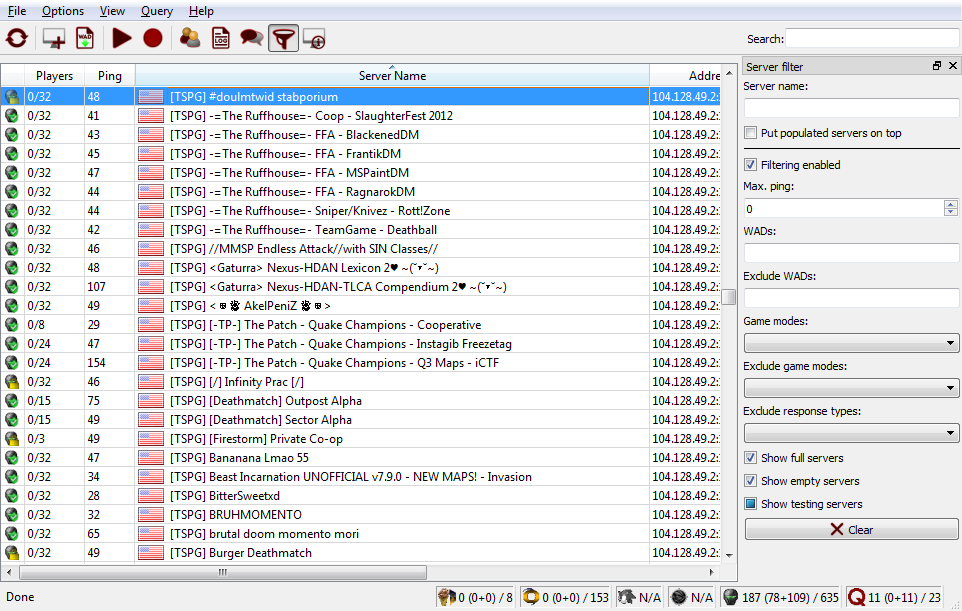Open the buddies list icon

pos(189,39)
